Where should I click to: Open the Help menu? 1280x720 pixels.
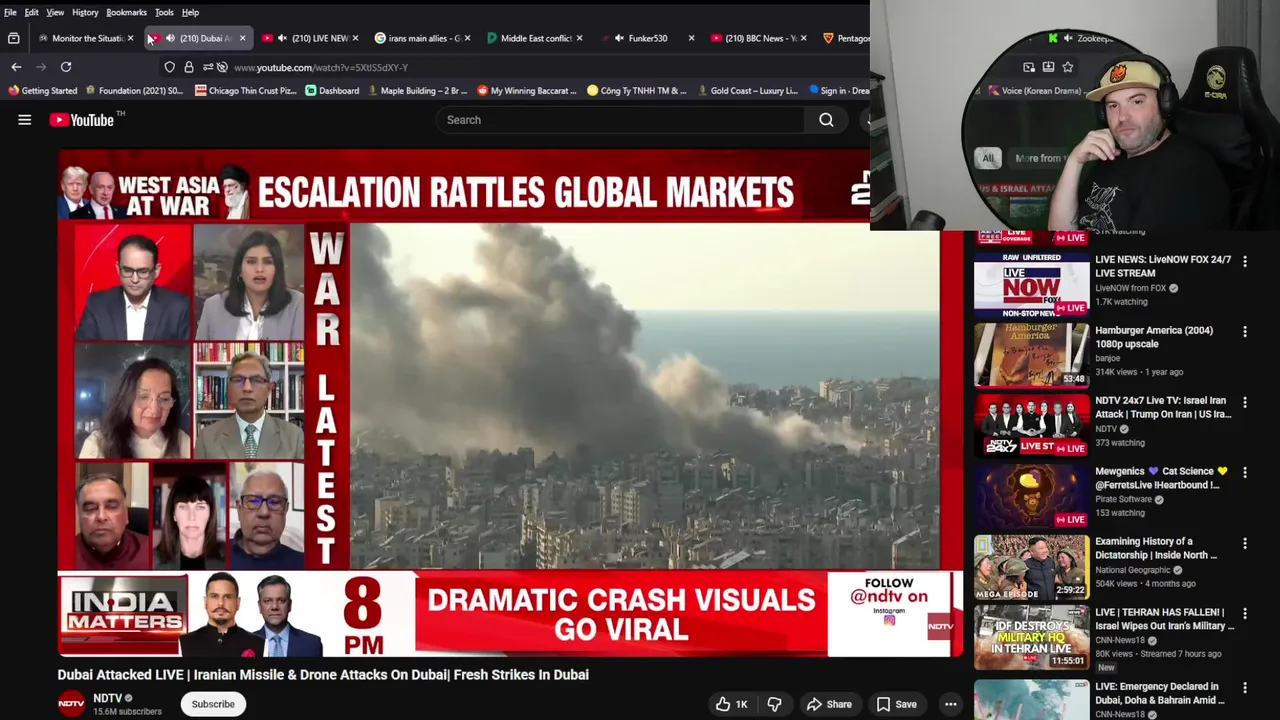[x=190, y=12]
